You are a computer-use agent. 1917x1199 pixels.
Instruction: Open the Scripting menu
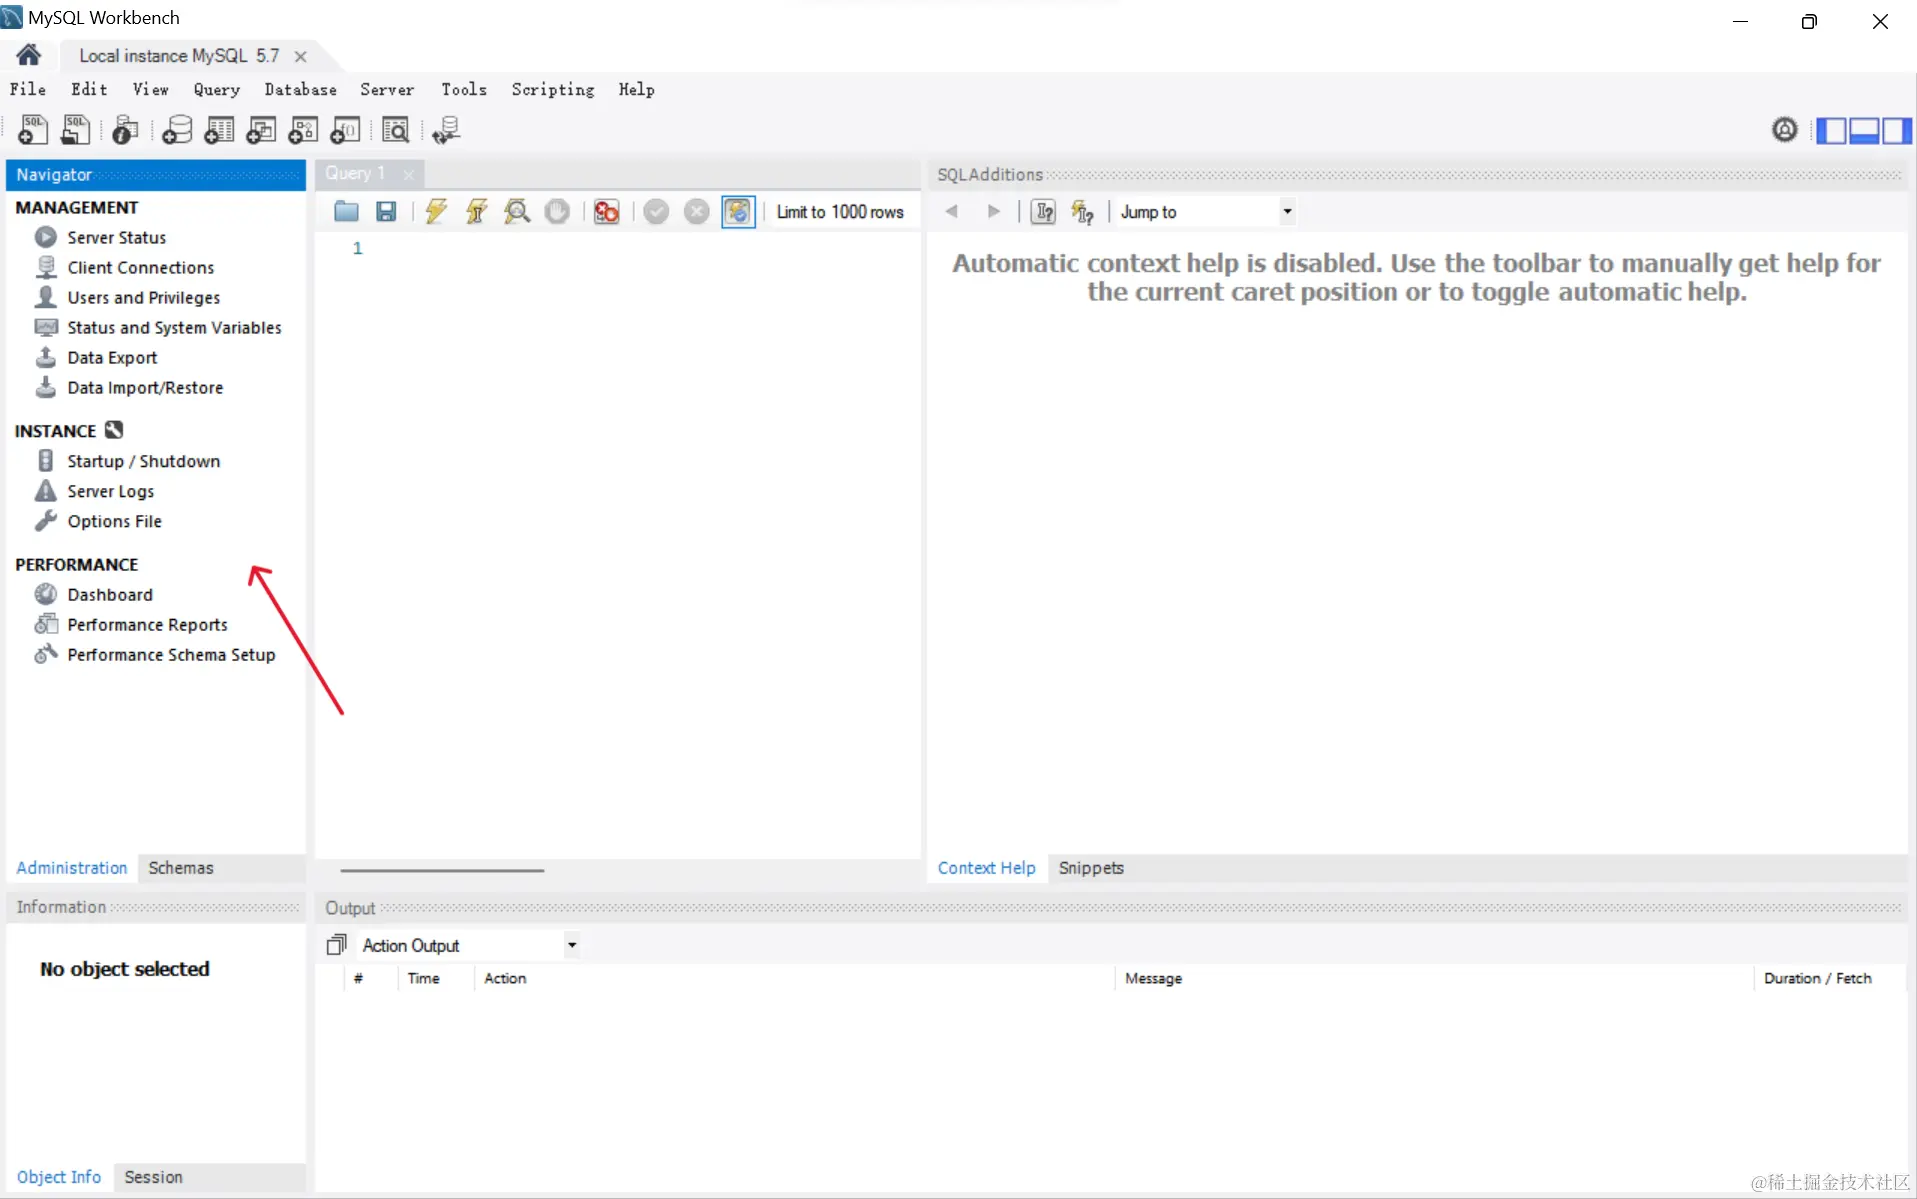tap(553, 89)
